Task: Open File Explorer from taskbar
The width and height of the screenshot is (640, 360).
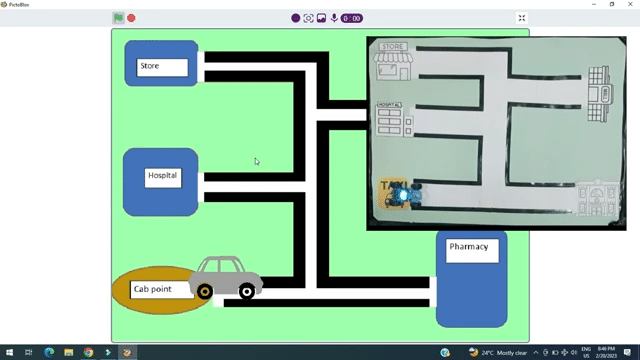Action: [x=69, y=352]
